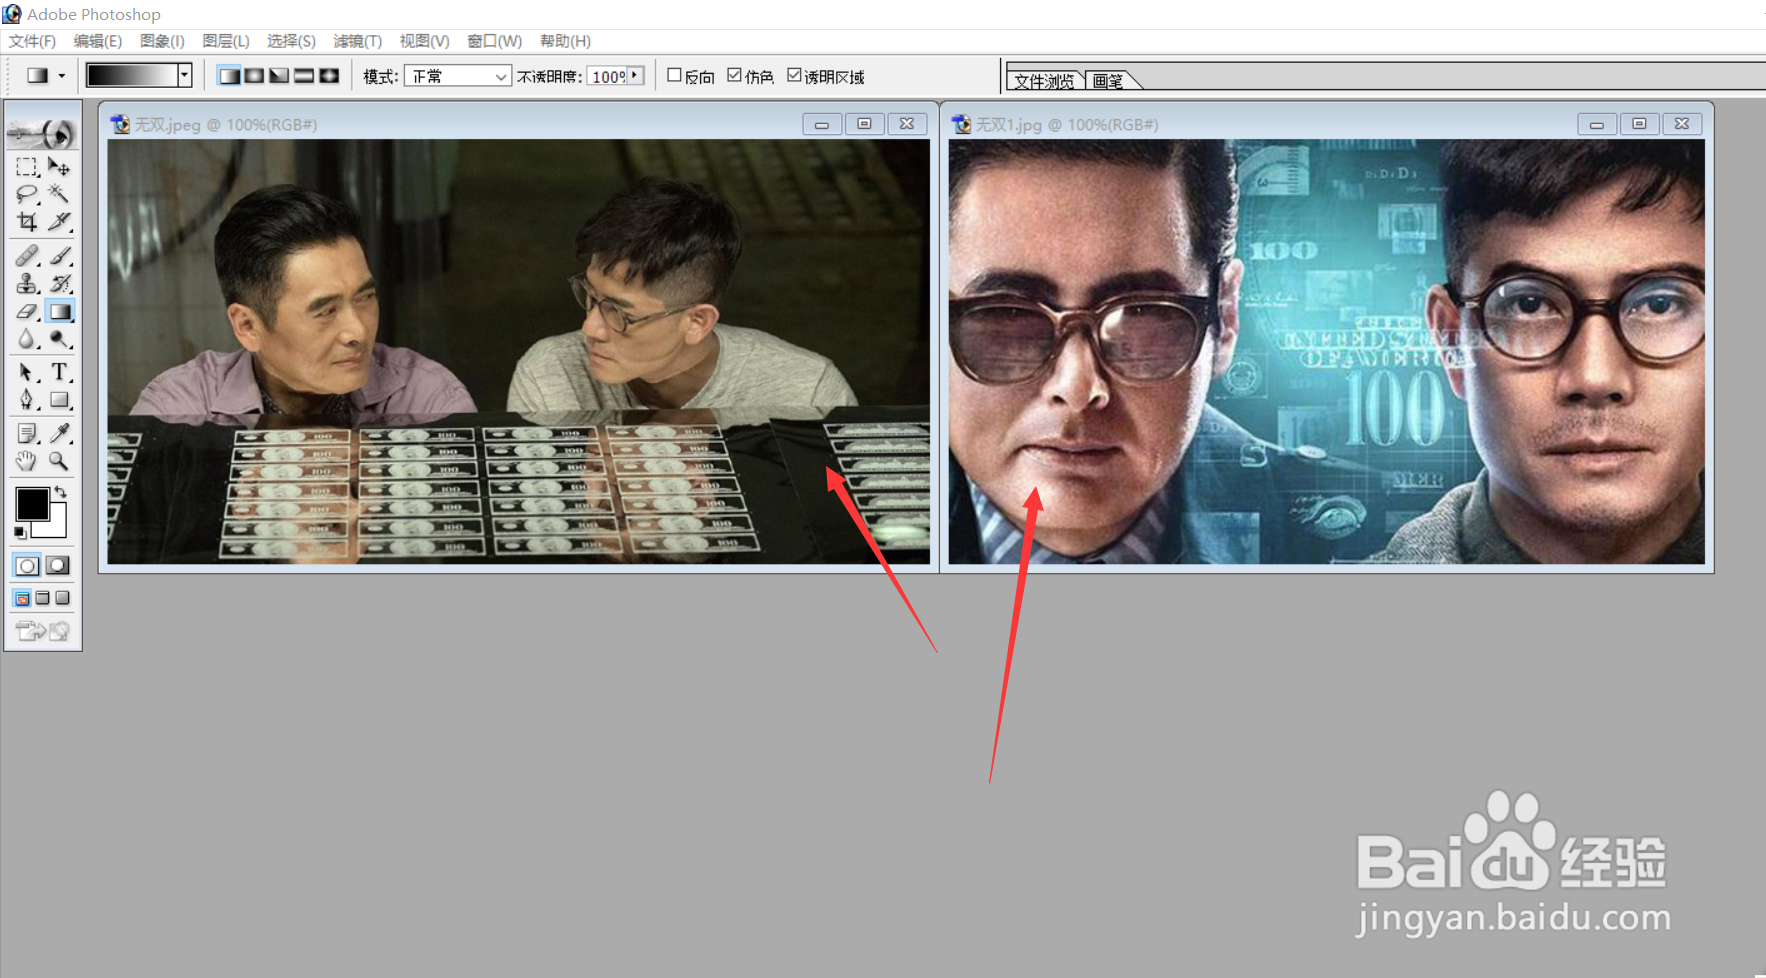Select the Move tool
Viewport: 1766px width, 978px height.
click(59, 167)
